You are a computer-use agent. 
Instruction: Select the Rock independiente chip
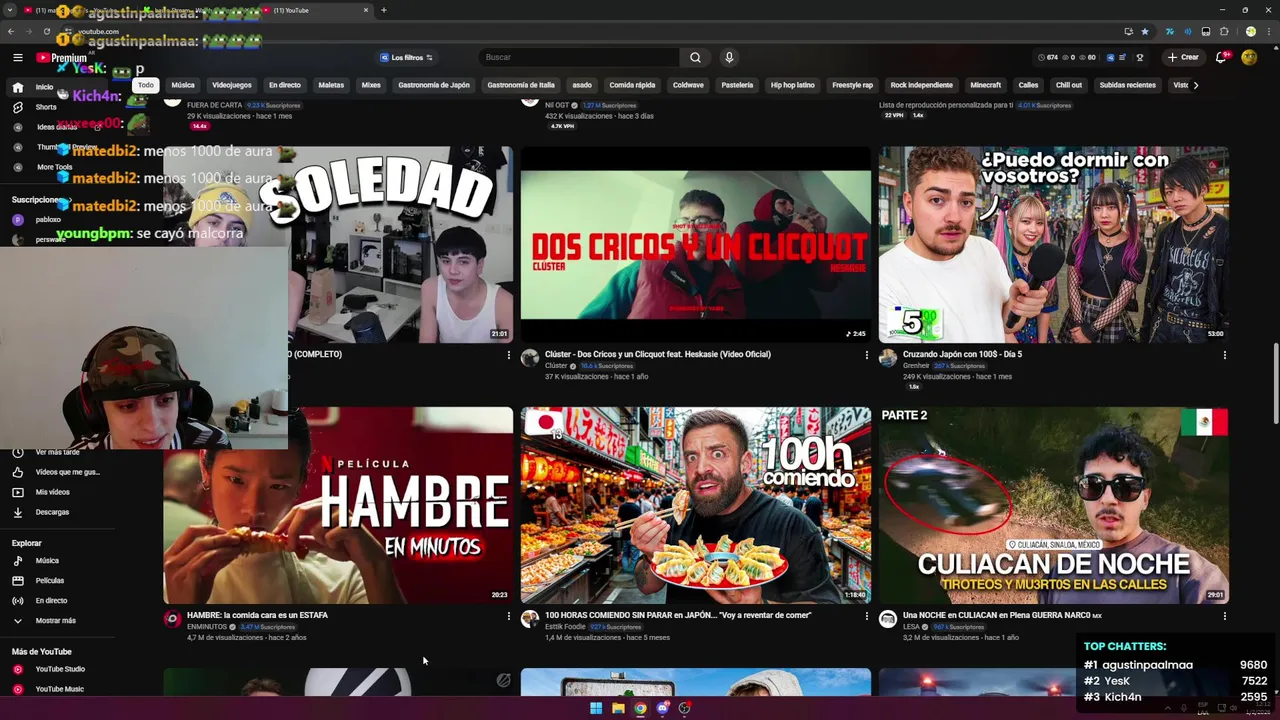tap(922, 85)
